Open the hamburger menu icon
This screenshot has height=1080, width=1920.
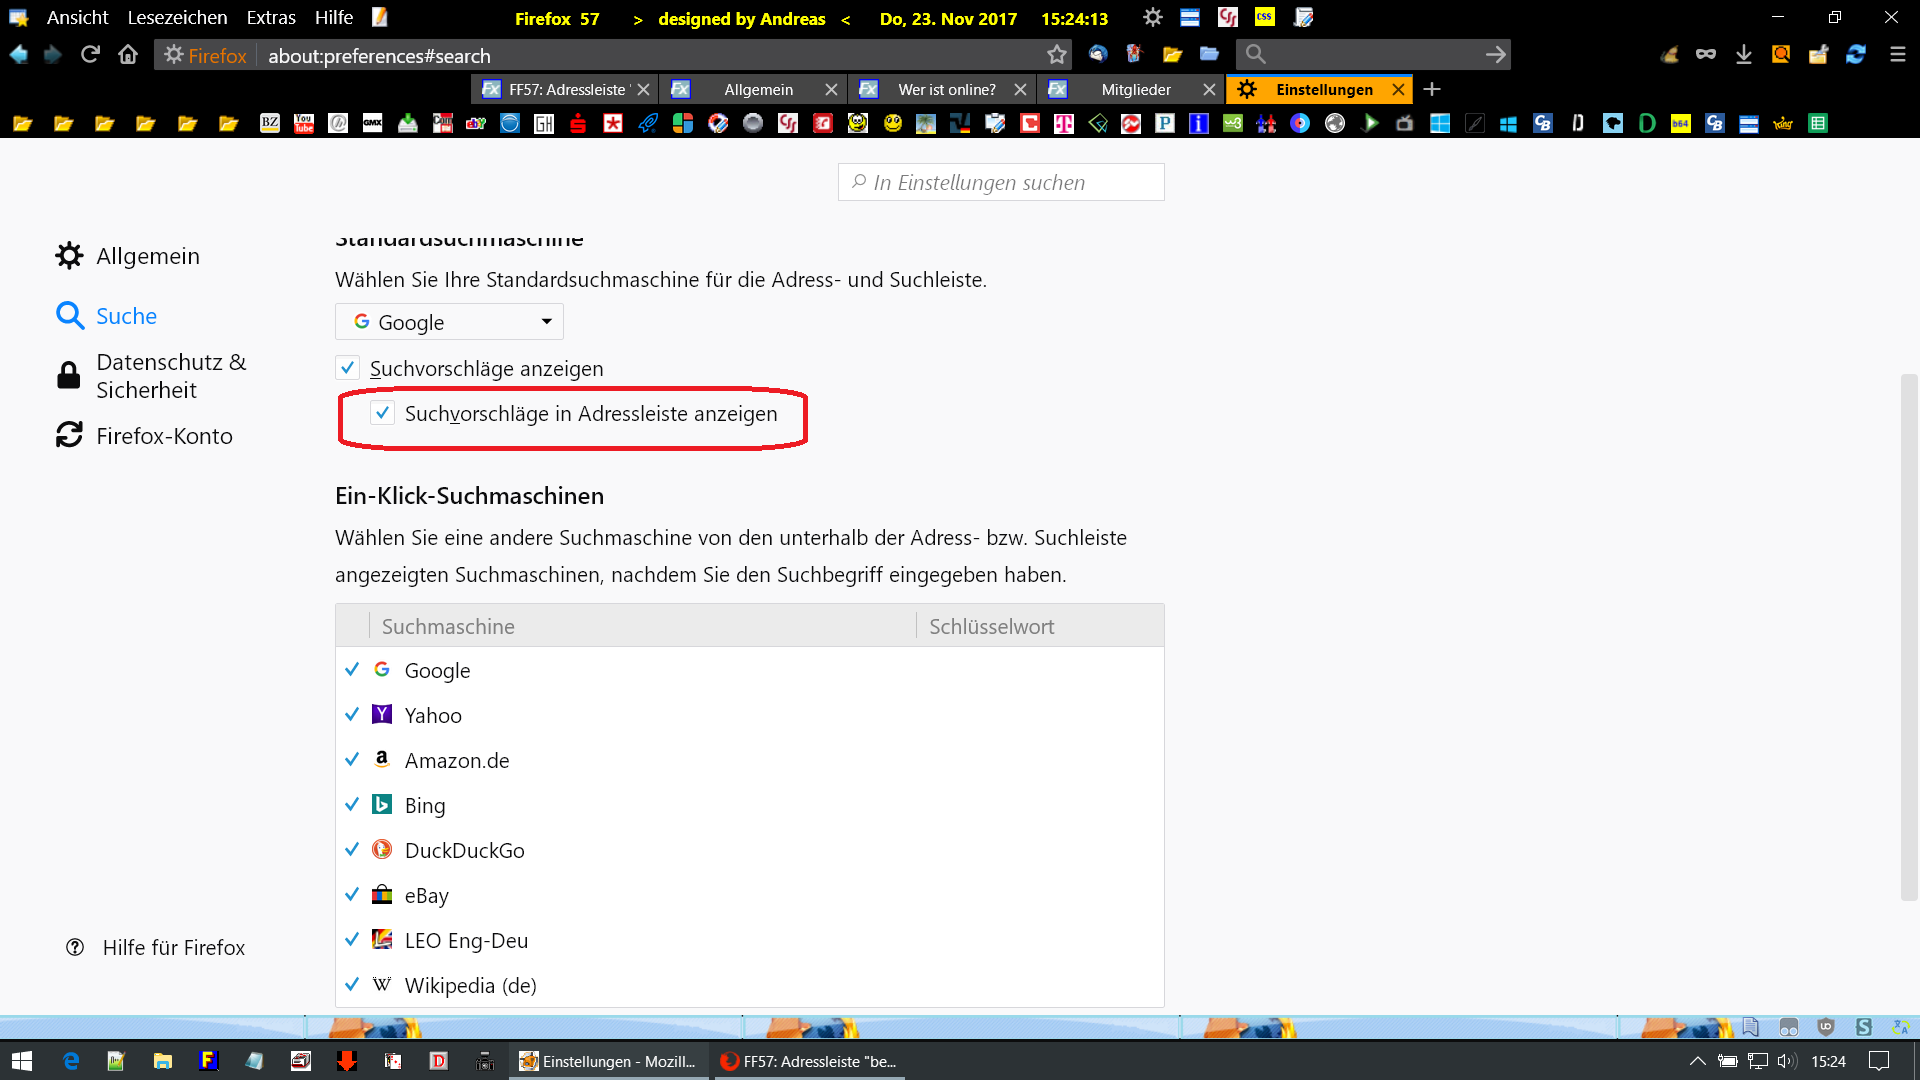coord(1897,55)
